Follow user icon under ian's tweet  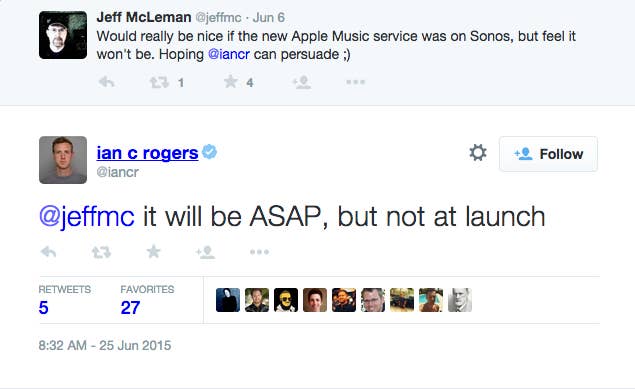[x=205, y=252]
